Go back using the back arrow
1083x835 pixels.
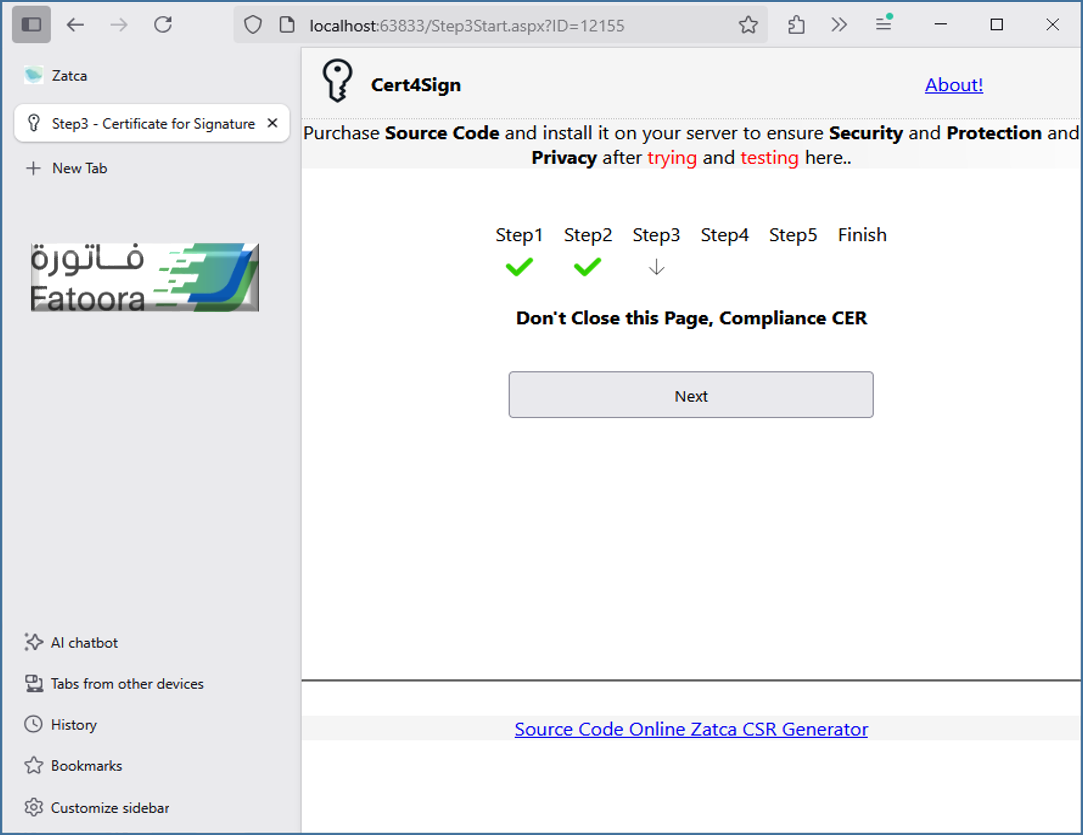tap(76, 25)
